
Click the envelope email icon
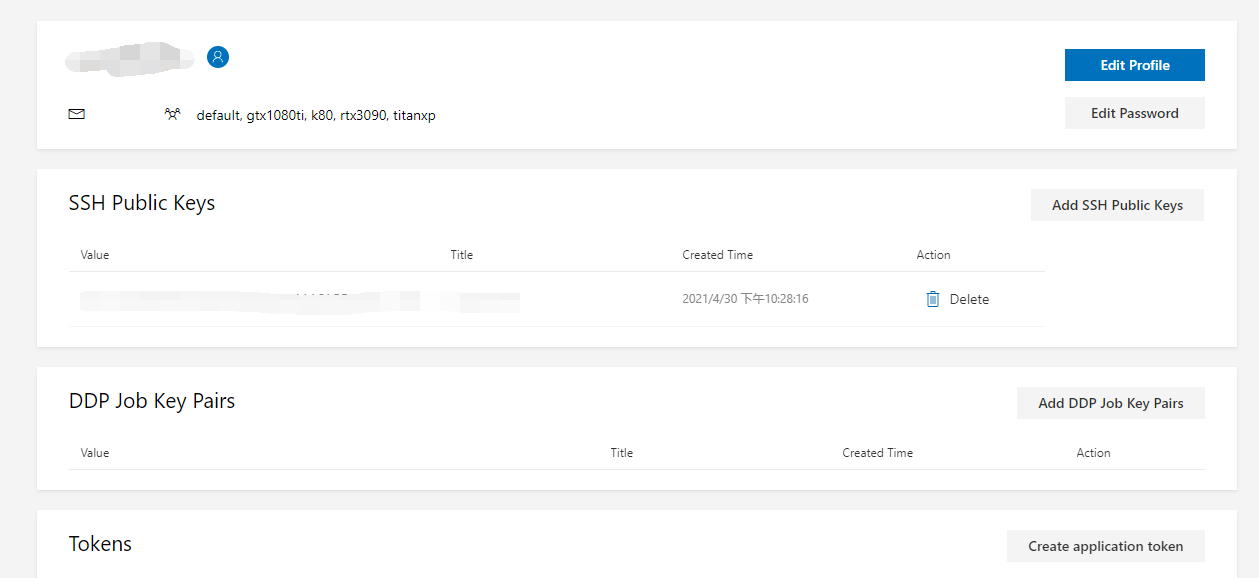coord(77,114)
